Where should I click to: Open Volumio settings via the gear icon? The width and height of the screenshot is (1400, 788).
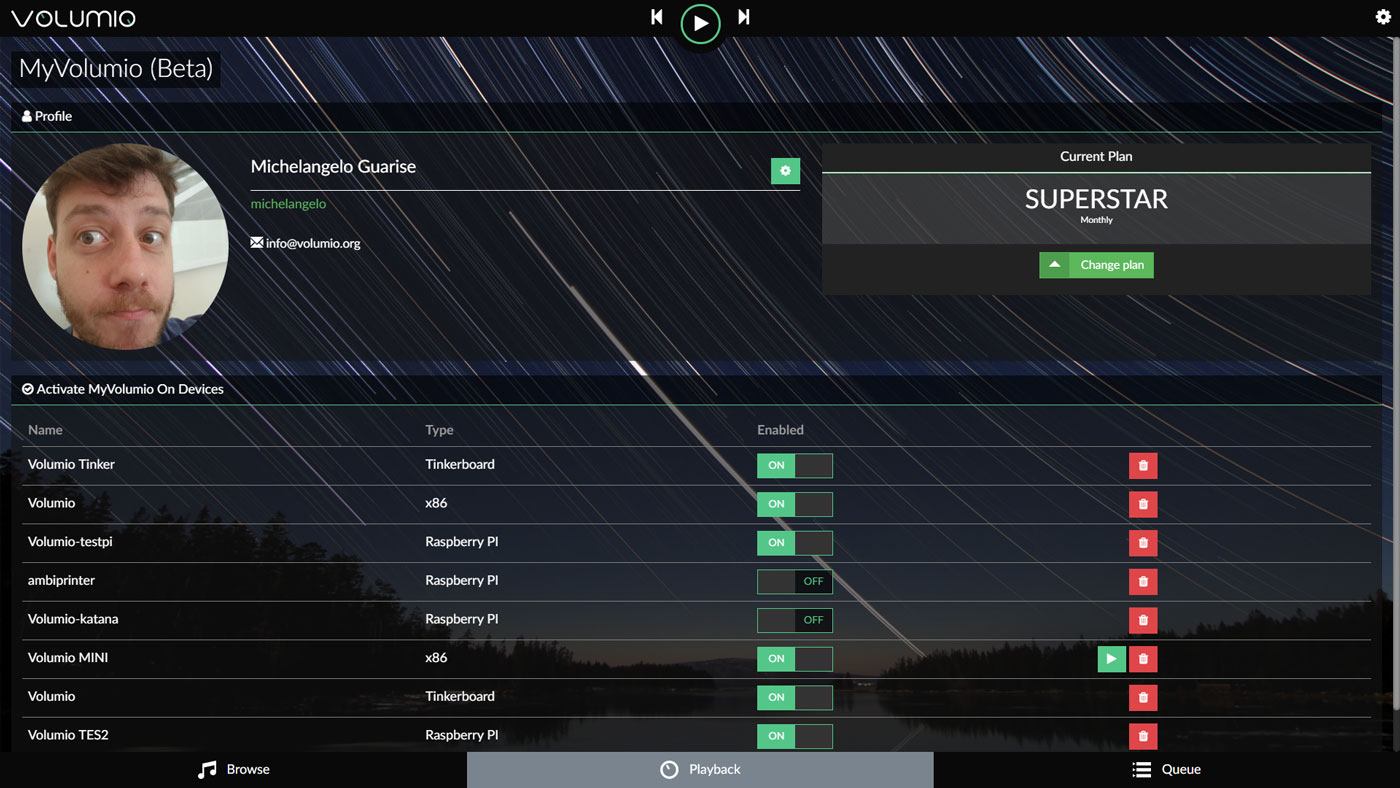pos(1383,16)
